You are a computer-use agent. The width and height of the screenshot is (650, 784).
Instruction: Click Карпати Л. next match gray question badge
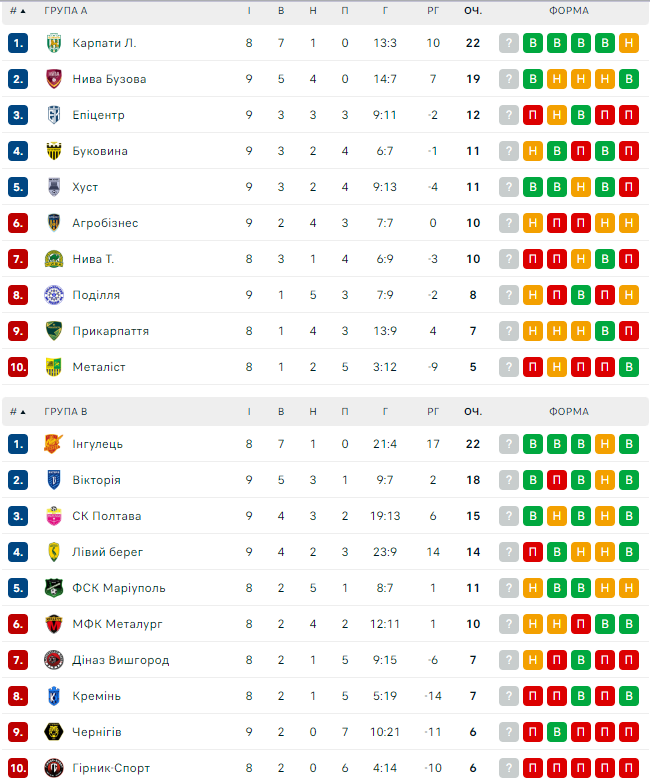509,43
